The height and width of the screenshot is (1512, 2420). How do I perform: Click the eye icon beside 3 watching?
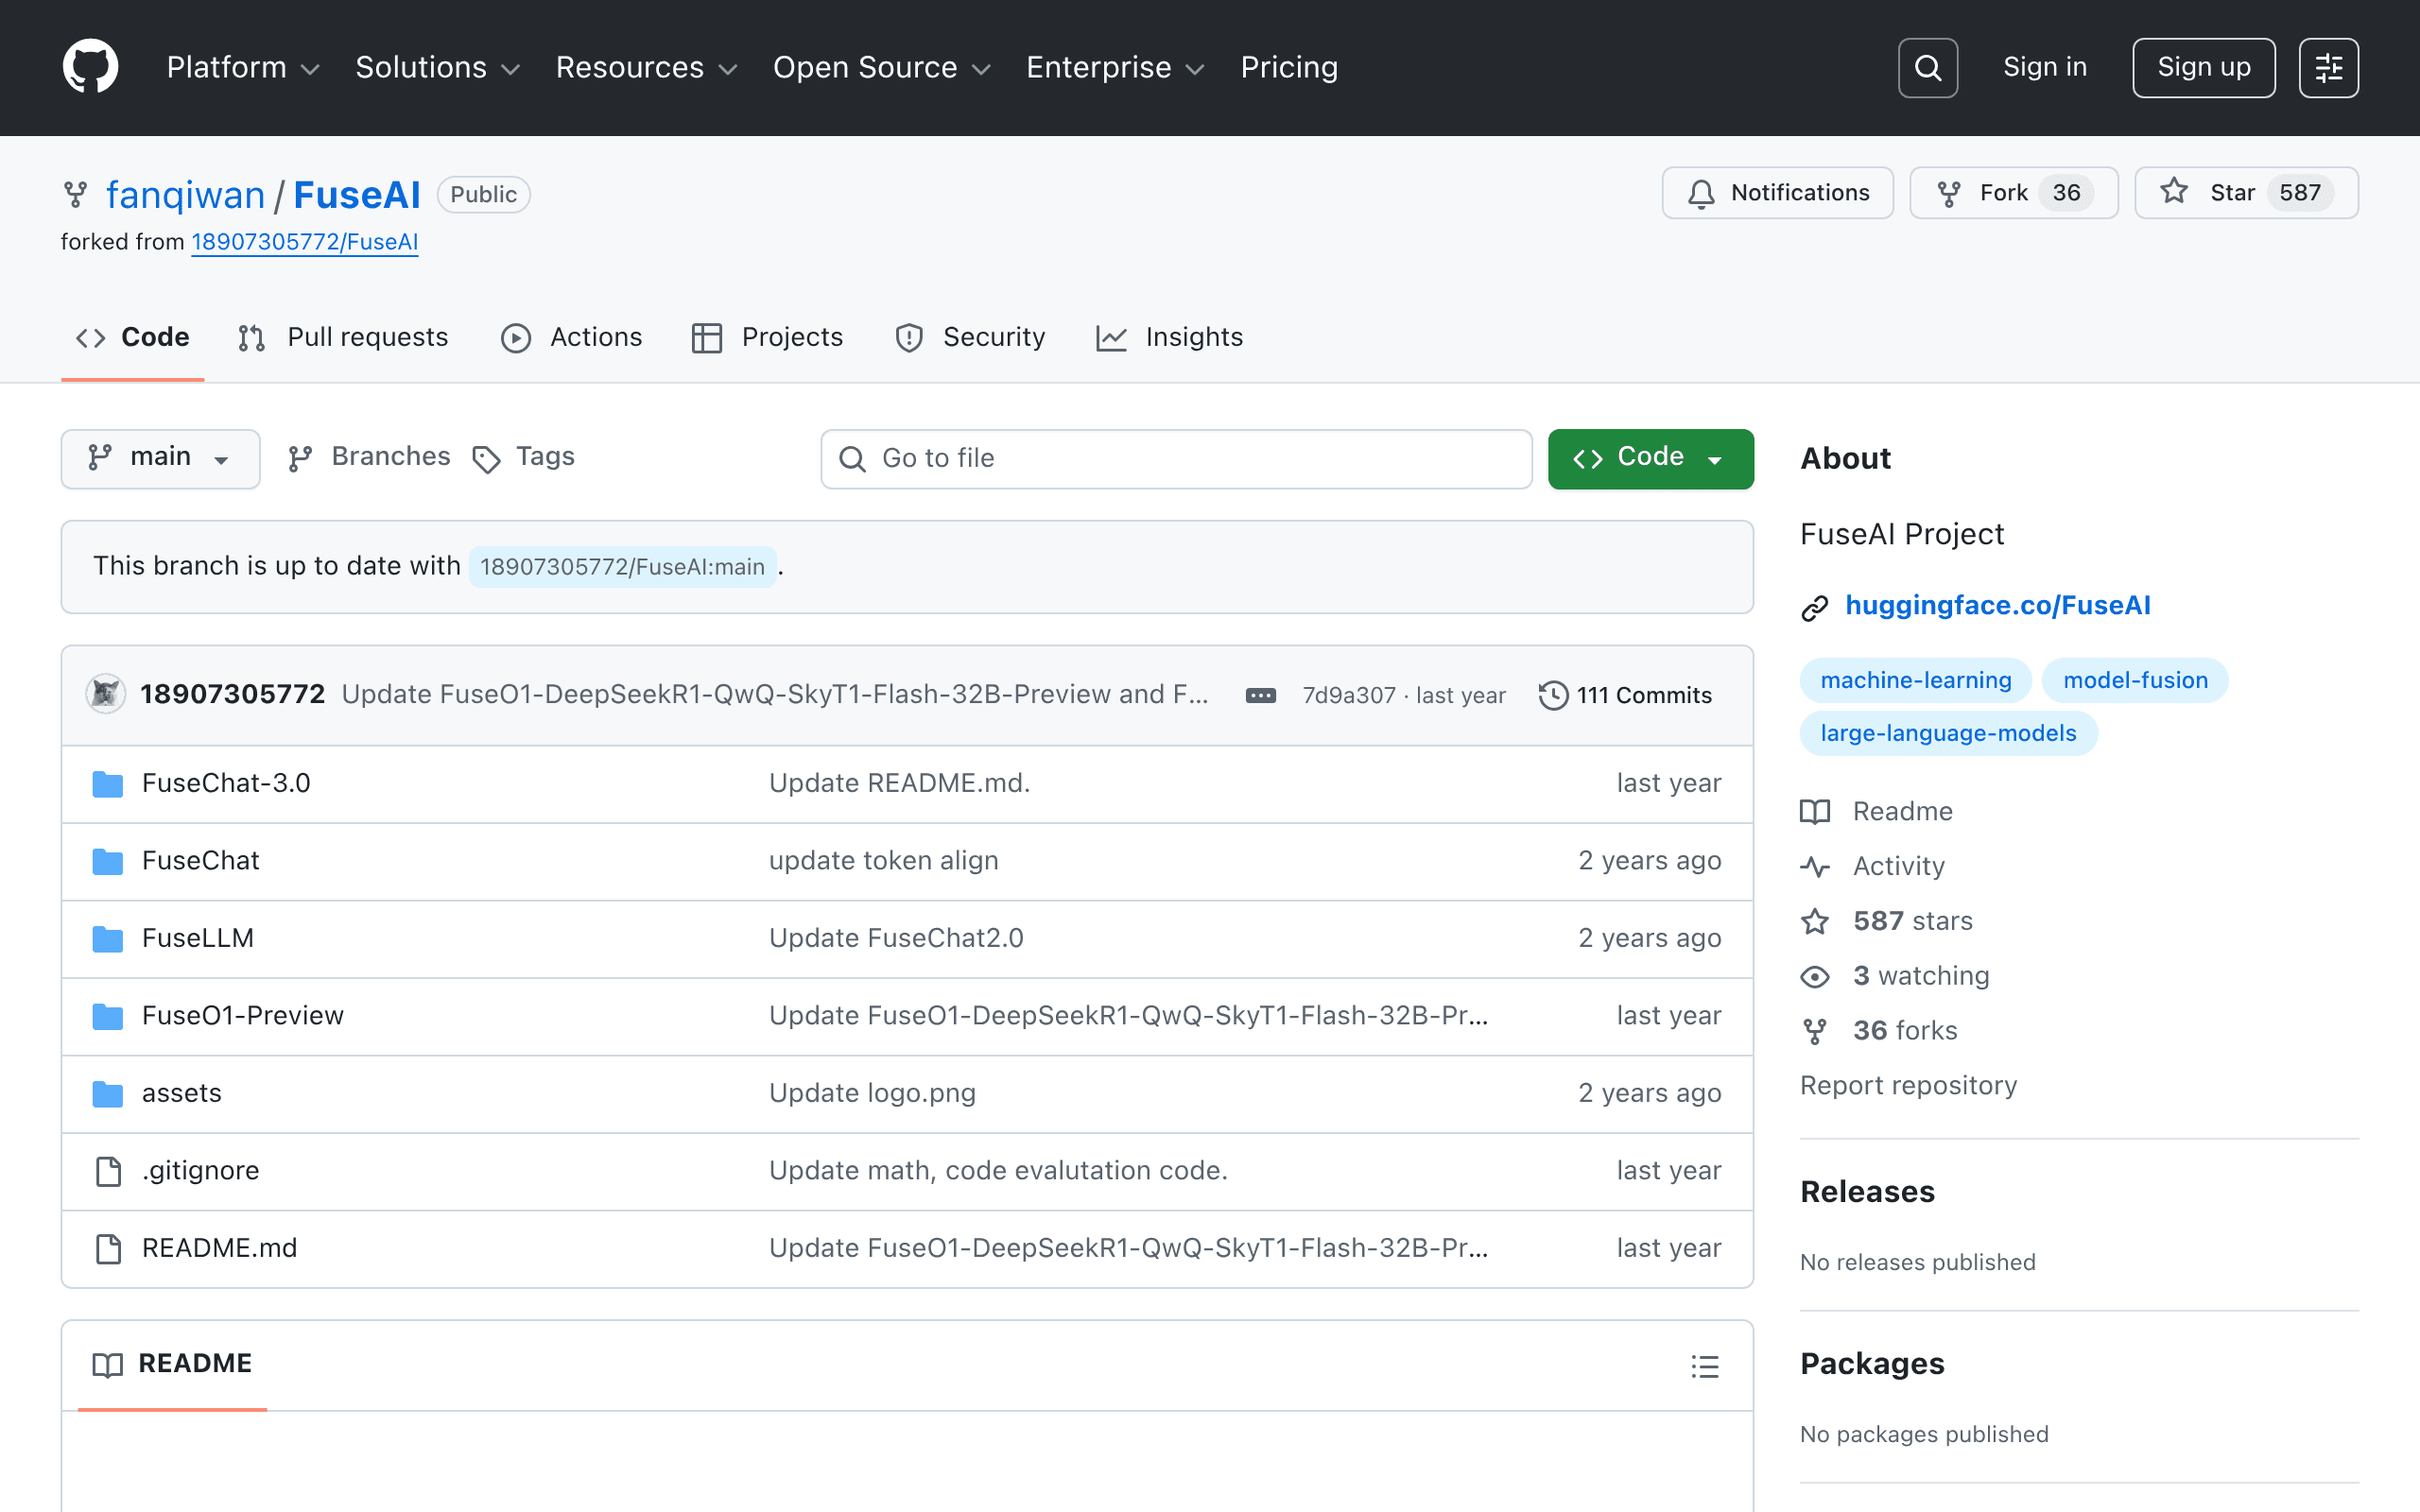pyautogui.click(x=1815, y=976)
